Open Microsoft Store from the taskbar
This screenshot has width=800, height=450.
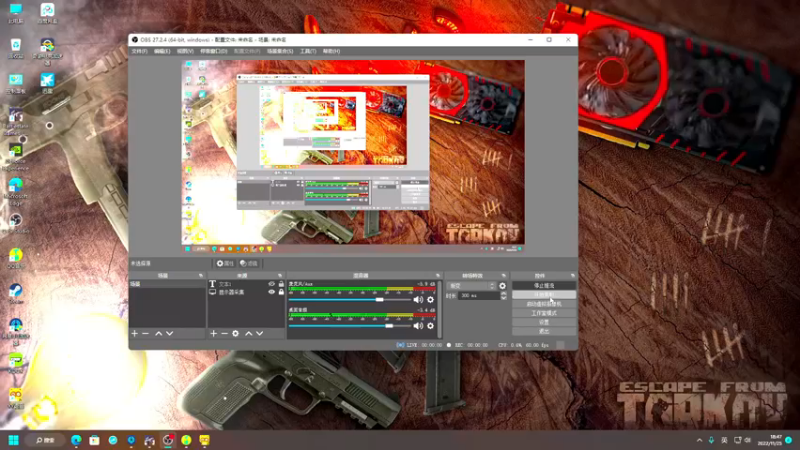(x=94, y=440)
